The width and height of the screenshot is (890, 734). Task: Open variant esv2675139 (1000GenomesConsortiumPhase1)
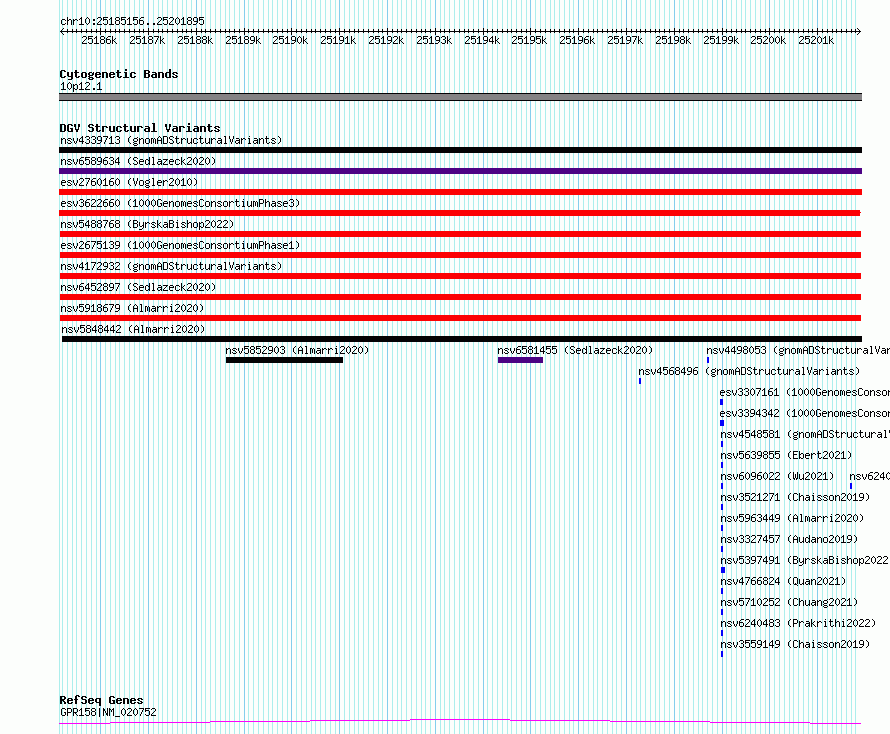coord(180,245)
